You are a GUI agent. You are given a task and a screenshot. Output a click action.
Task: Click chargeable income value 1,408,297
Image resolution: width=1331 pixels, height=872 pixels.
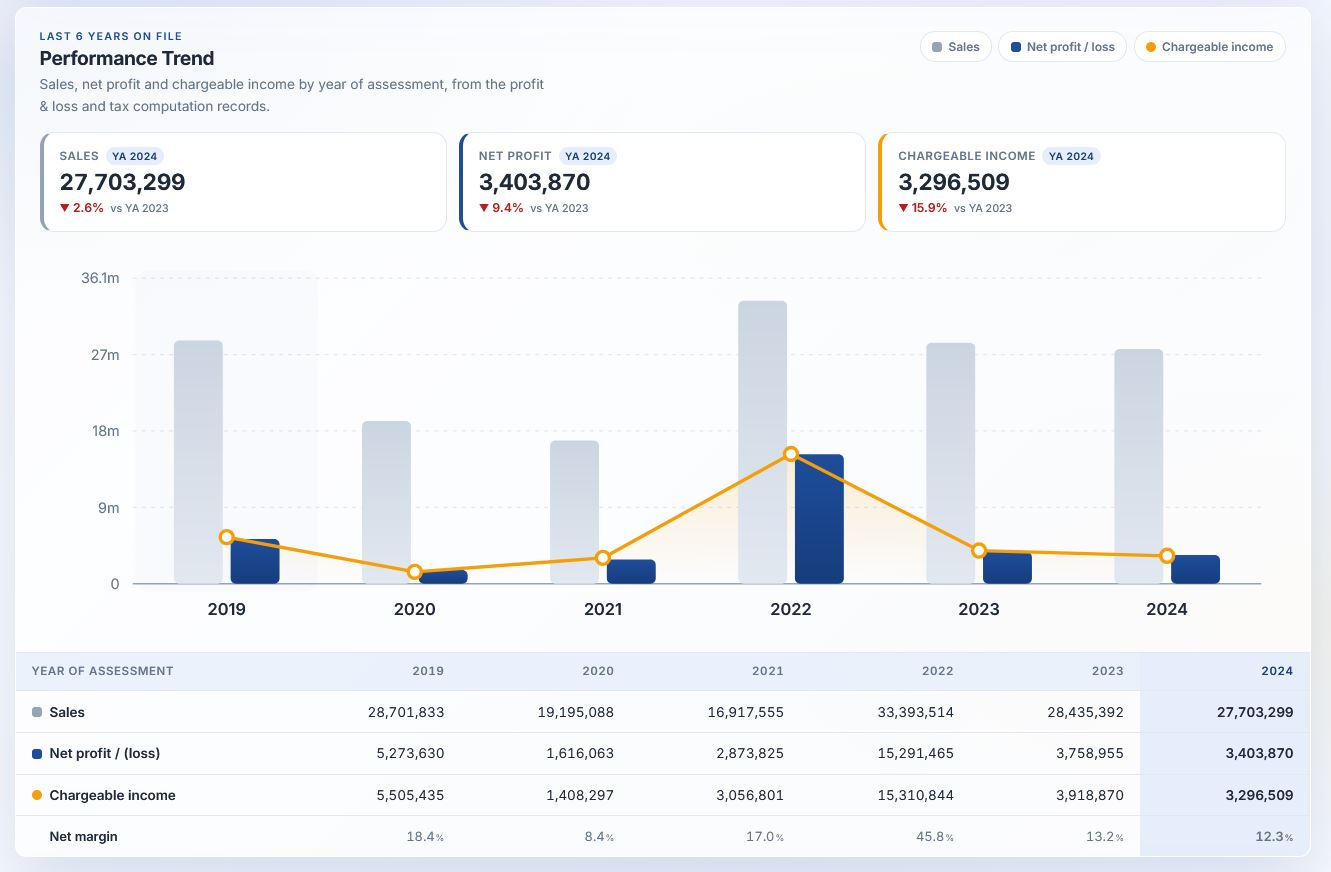580,796
